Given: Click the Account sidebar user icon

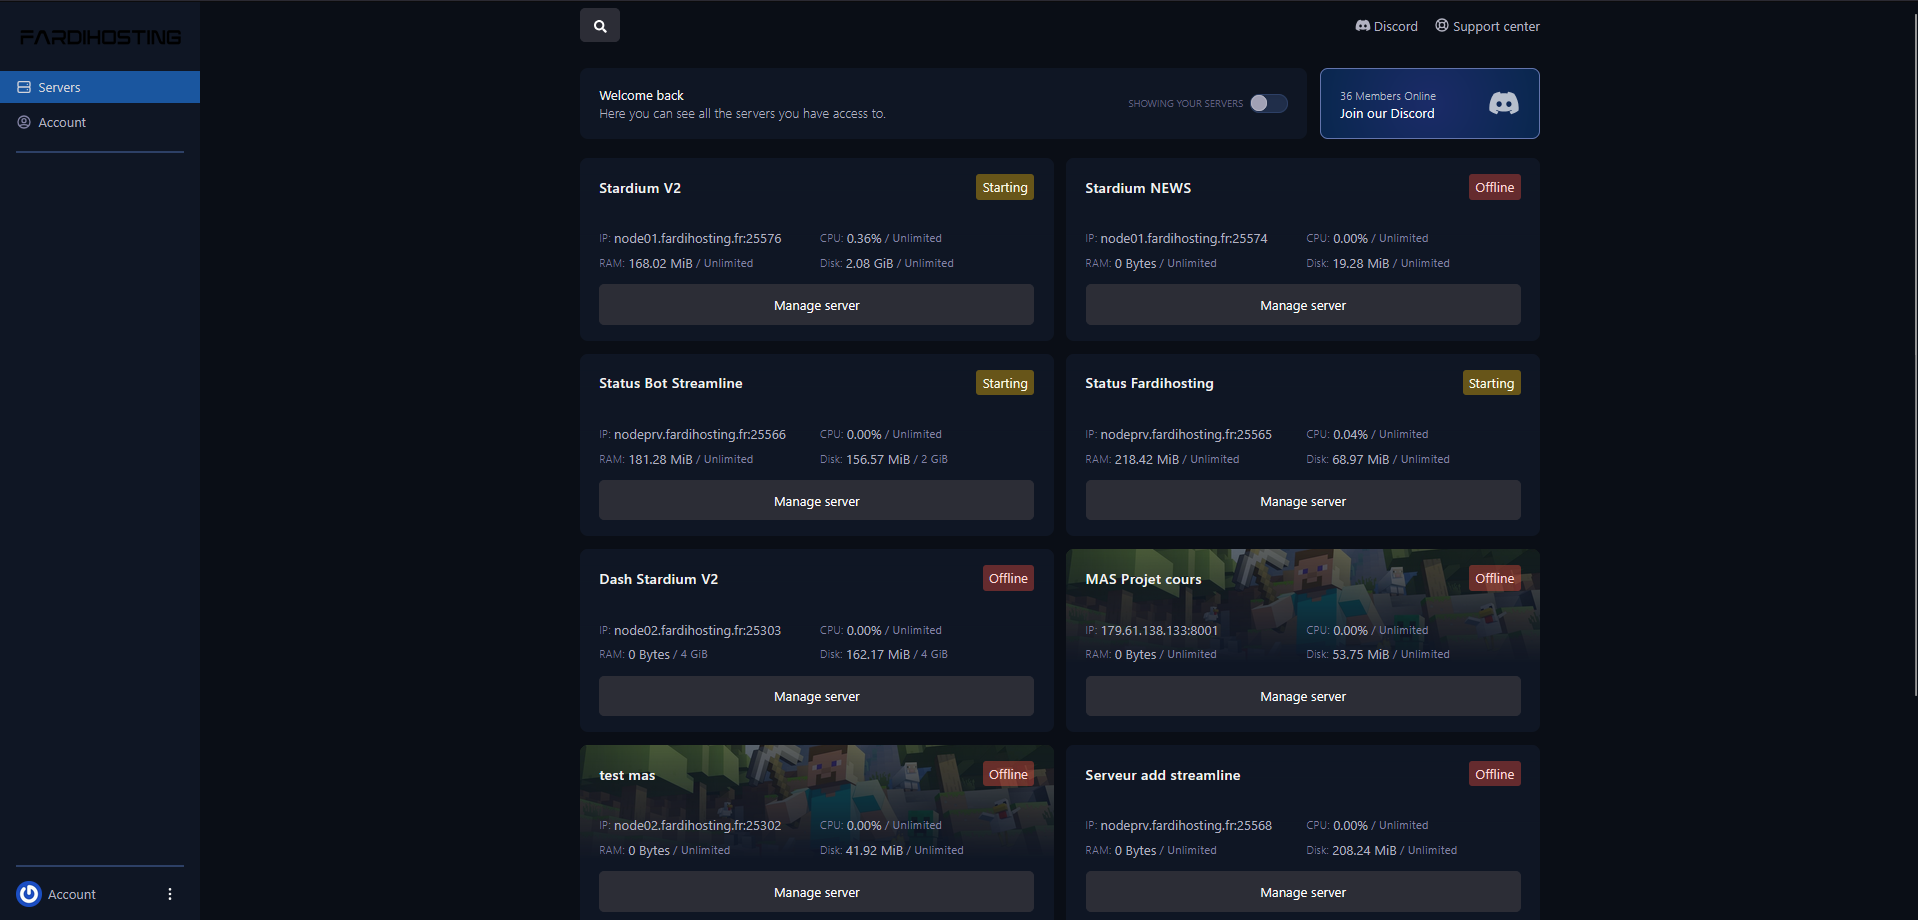Looking at the screenshot, I should coord(24,122).
